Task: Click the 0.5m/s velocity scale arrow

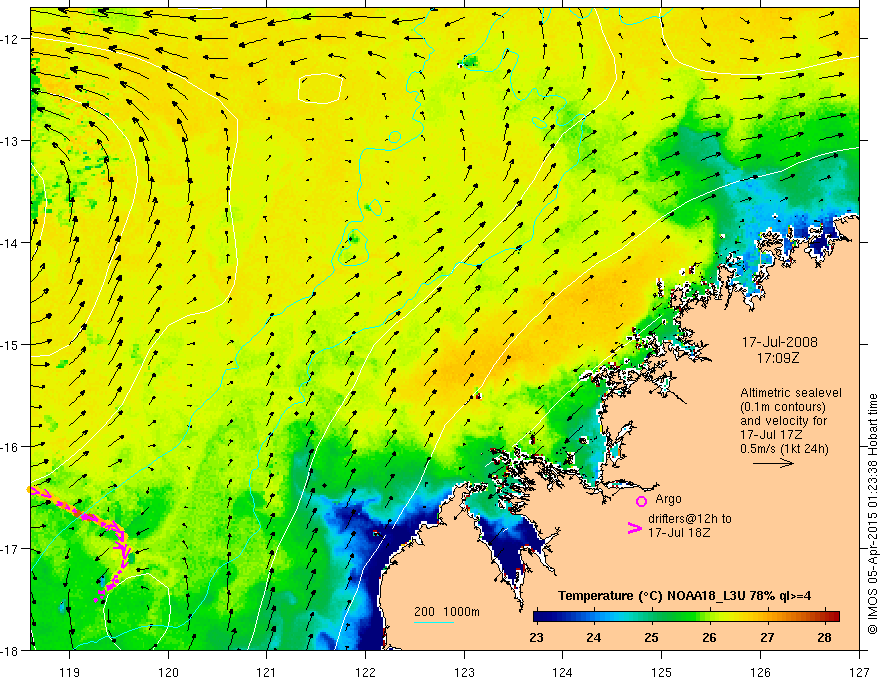Action: 773,463
